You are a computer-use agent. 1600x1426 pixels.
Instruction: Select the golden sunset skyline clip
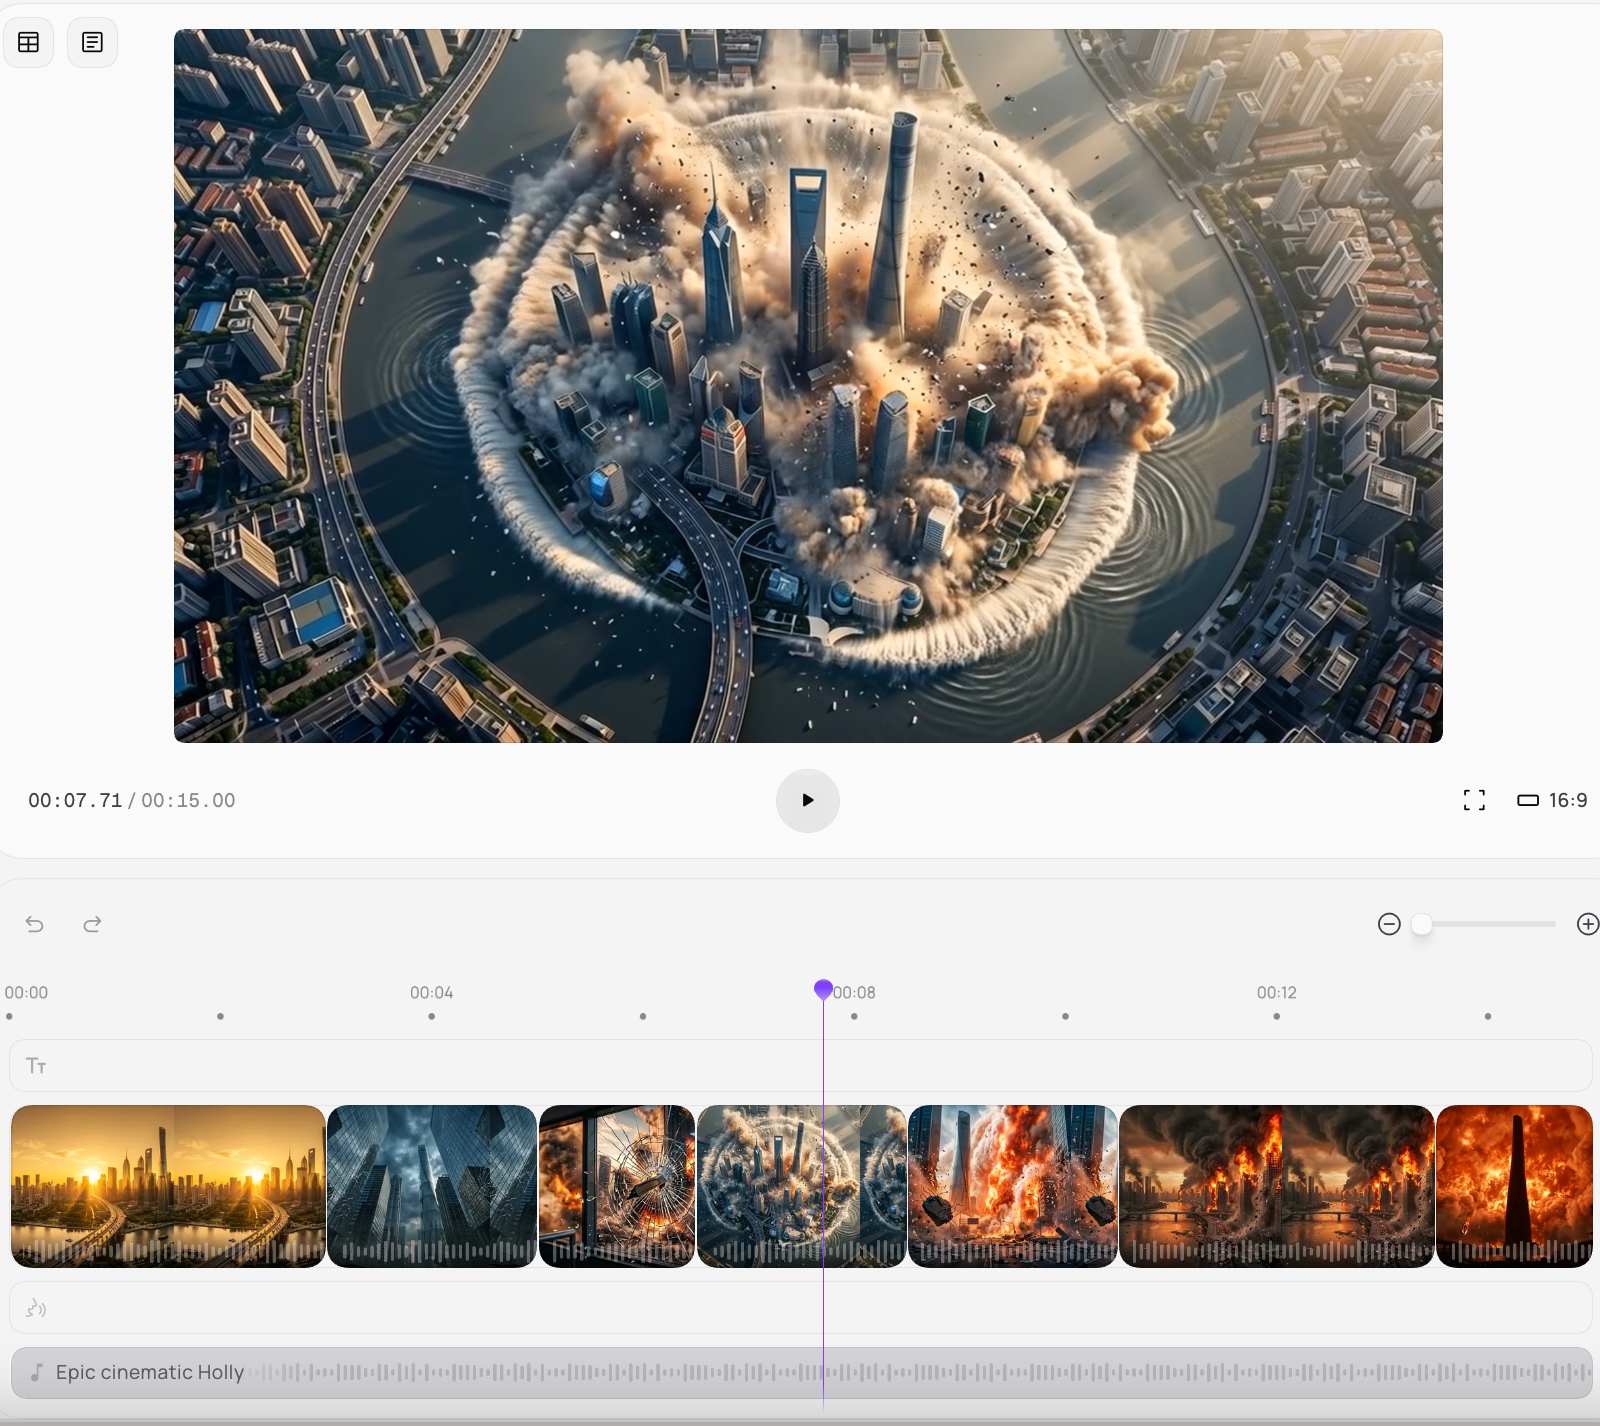coord(168,1185)
